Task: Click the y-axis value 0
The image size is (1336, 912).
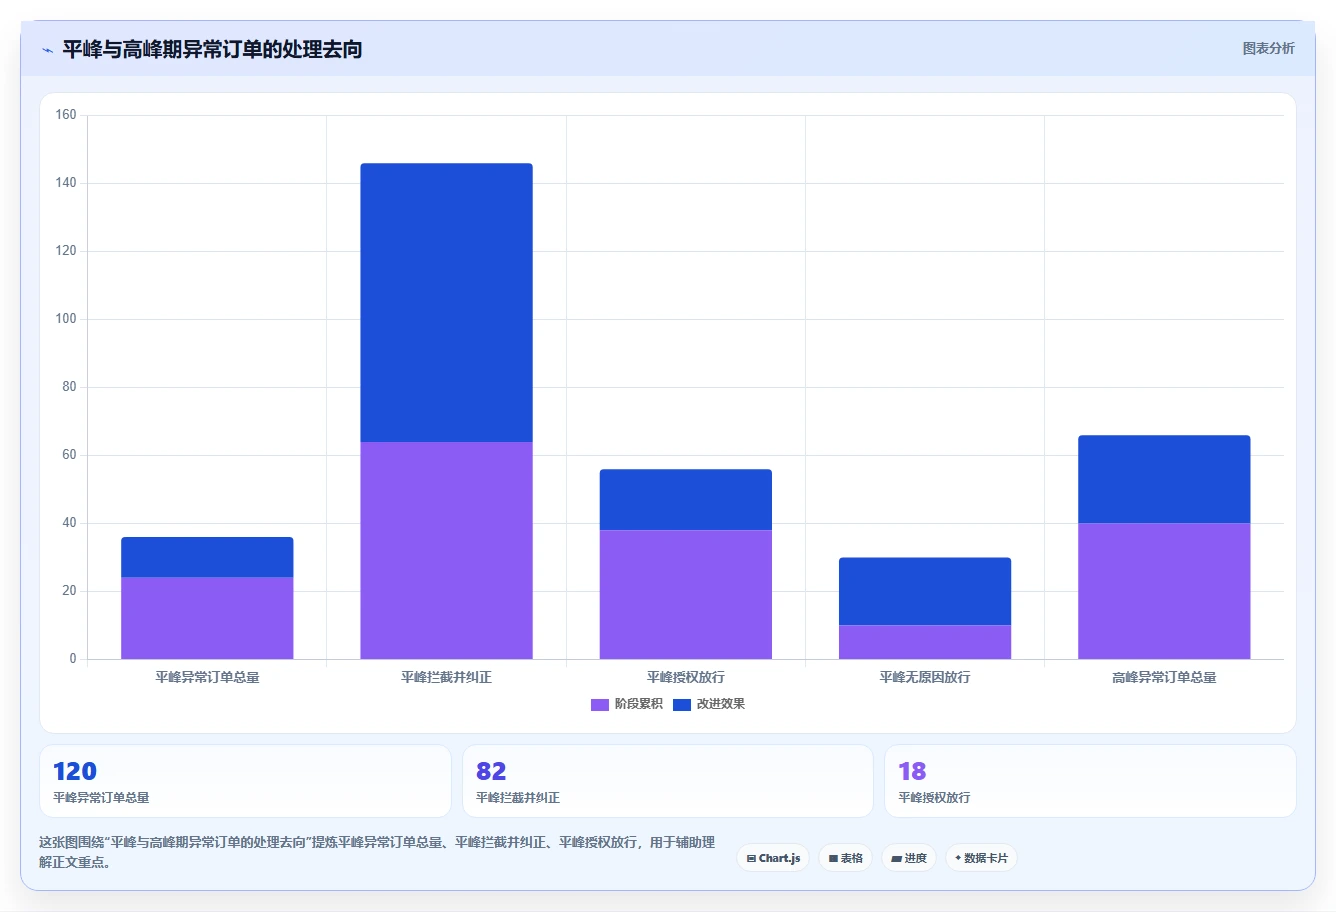Action: pyautogui.click(x=73, y=659)
